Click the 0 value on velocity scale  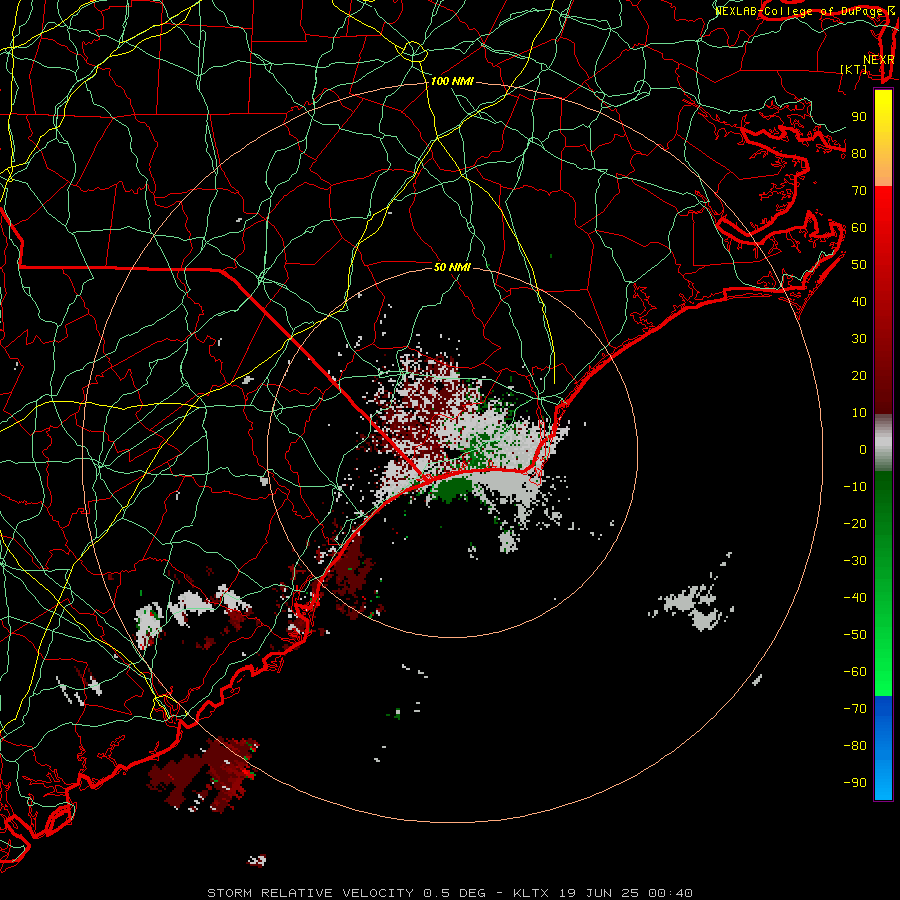click(863, 450)
